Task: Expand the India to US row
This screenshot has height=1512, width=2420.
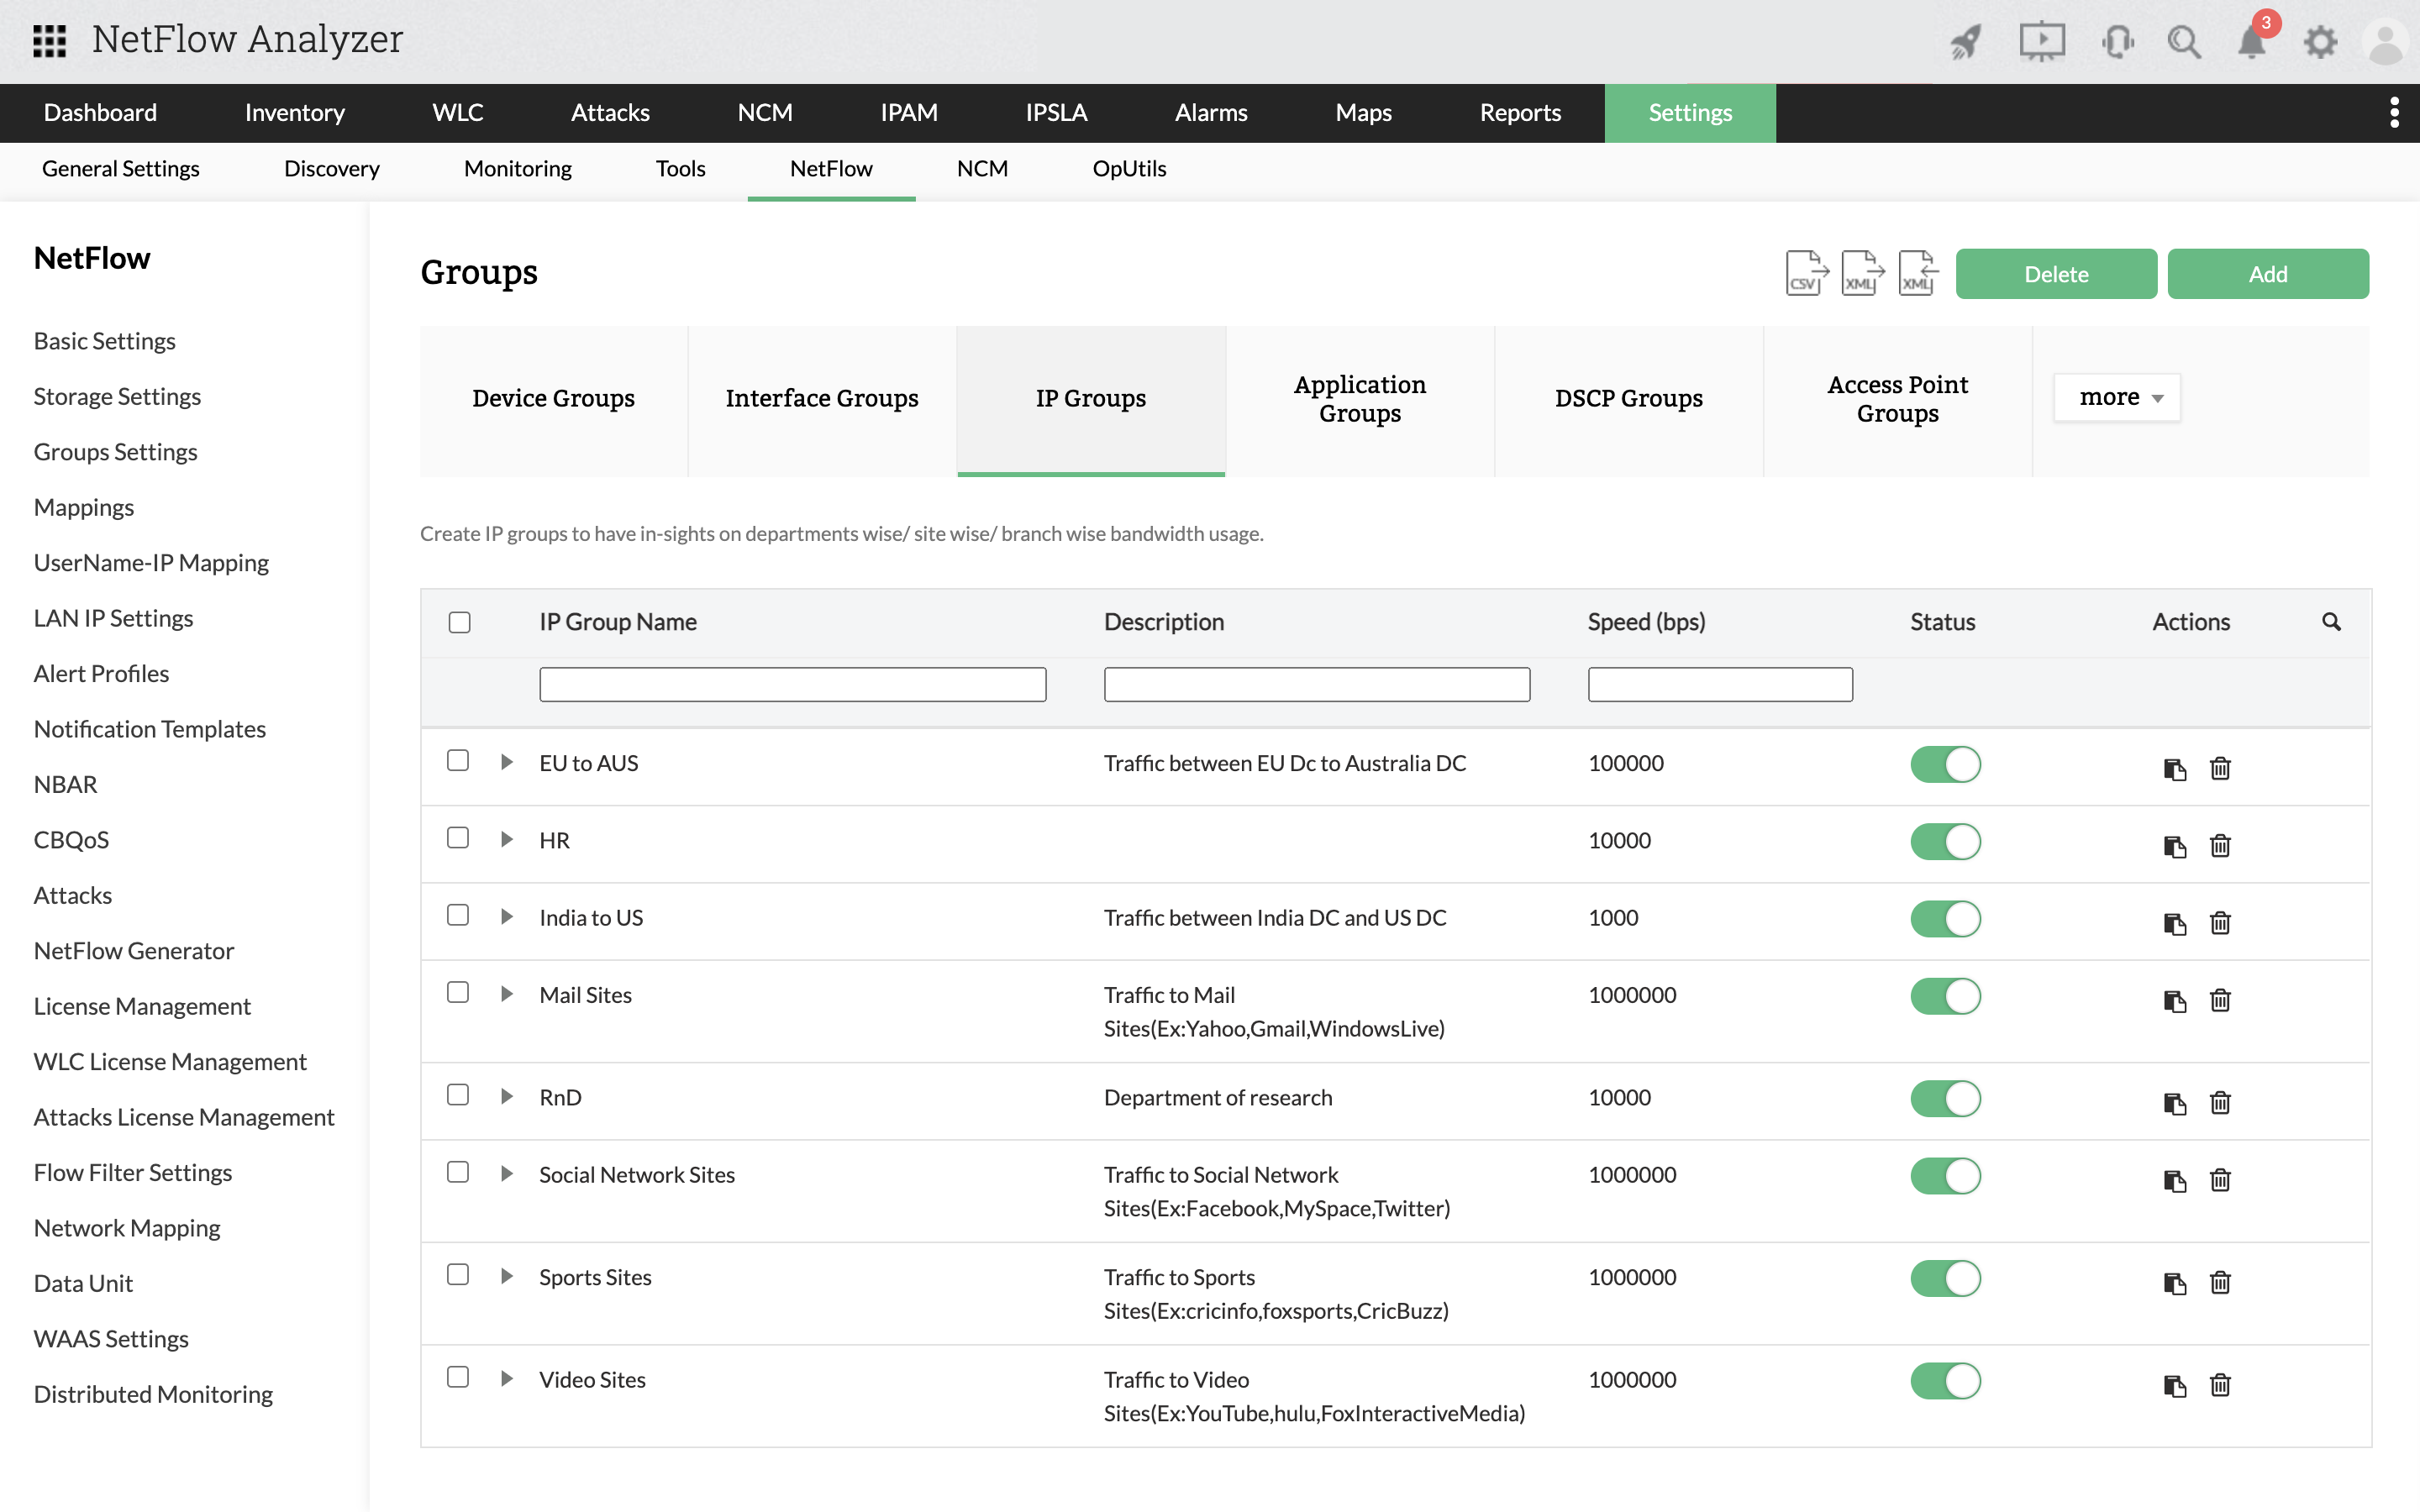Action: pos(507,916)
